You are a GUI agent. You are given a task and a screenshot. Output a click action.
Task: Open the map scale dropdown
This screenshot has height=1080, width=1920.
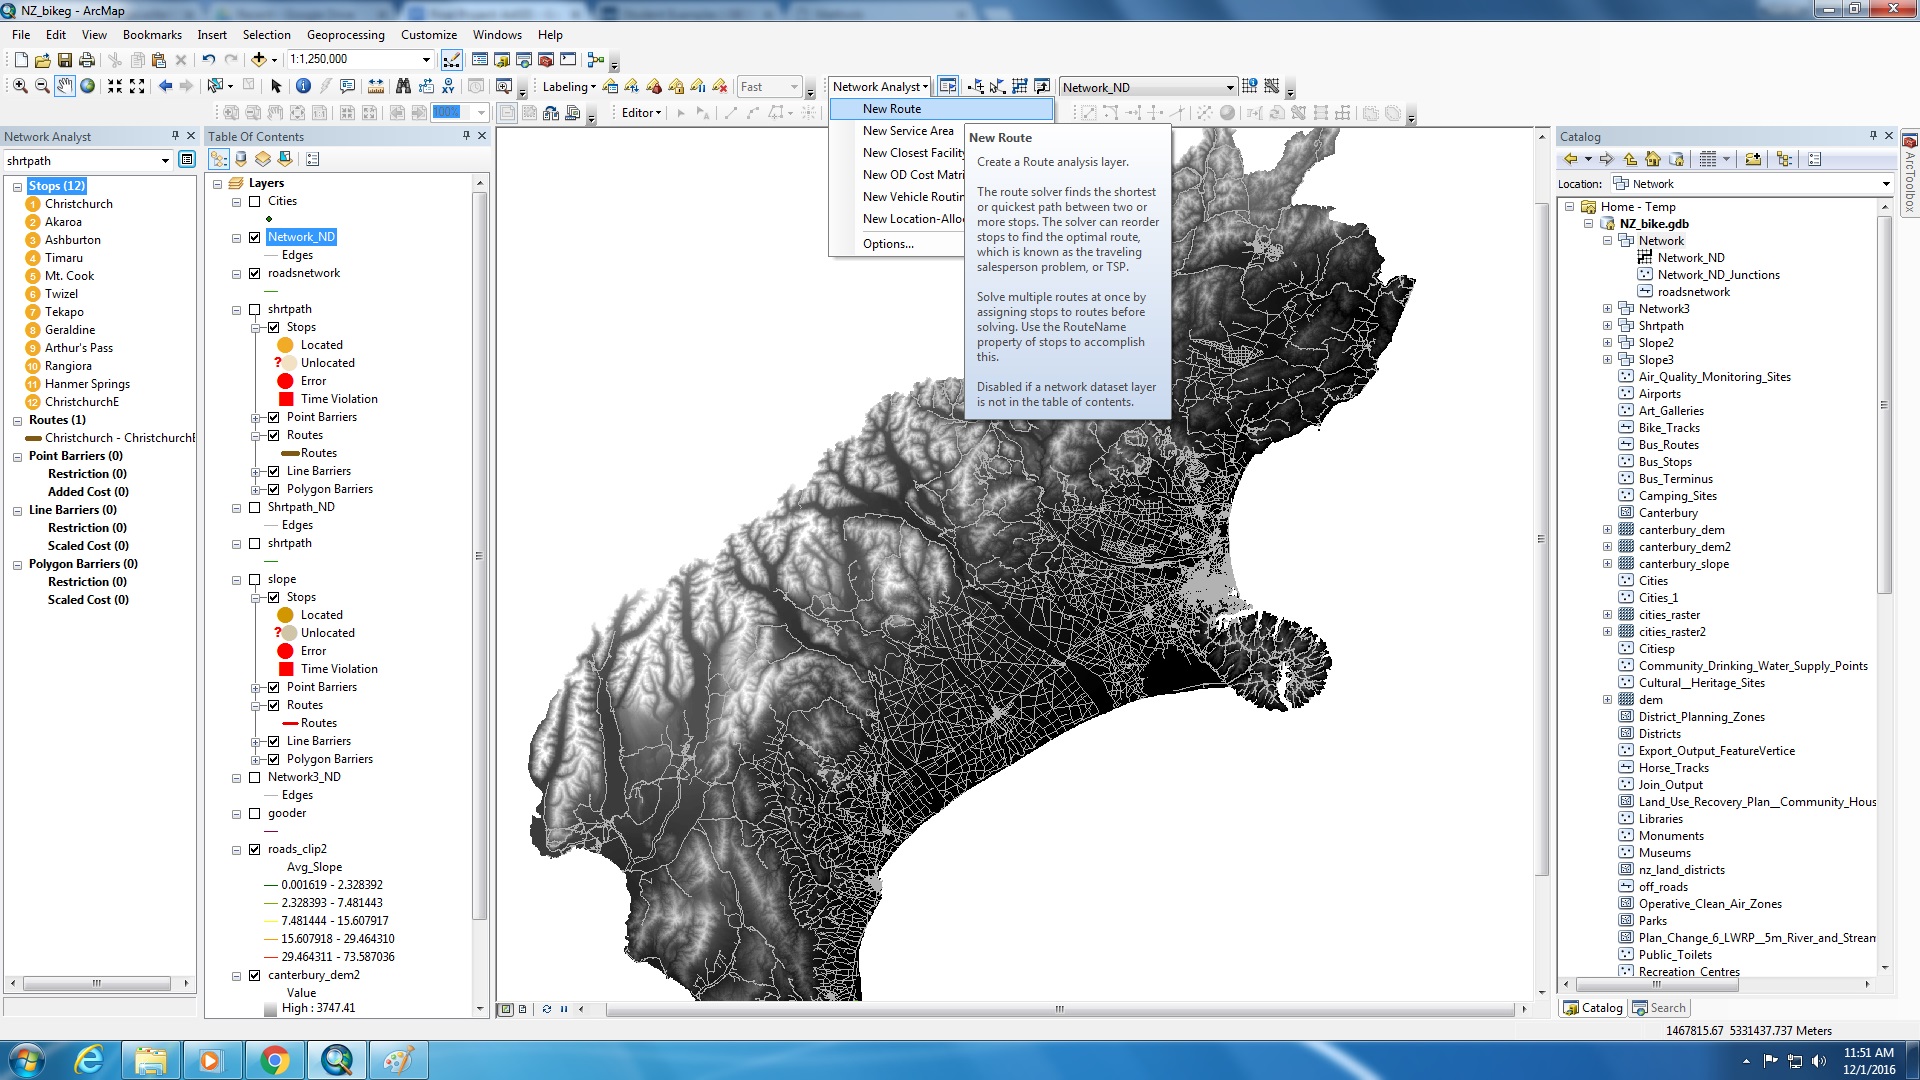click(427, 60)
